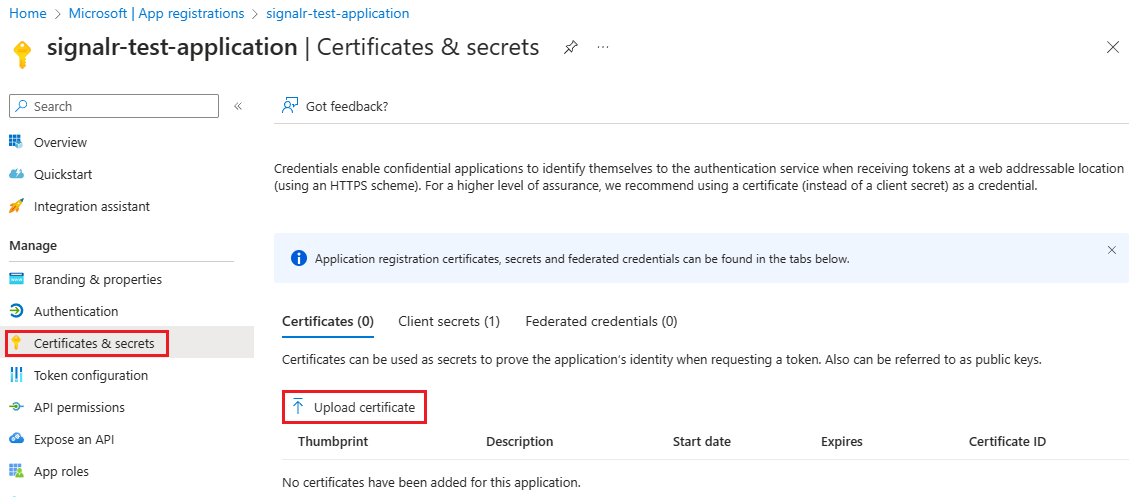1142x497 pixels.
Task: Click the Integration assistant rocket icon
Action: (16, 206)
